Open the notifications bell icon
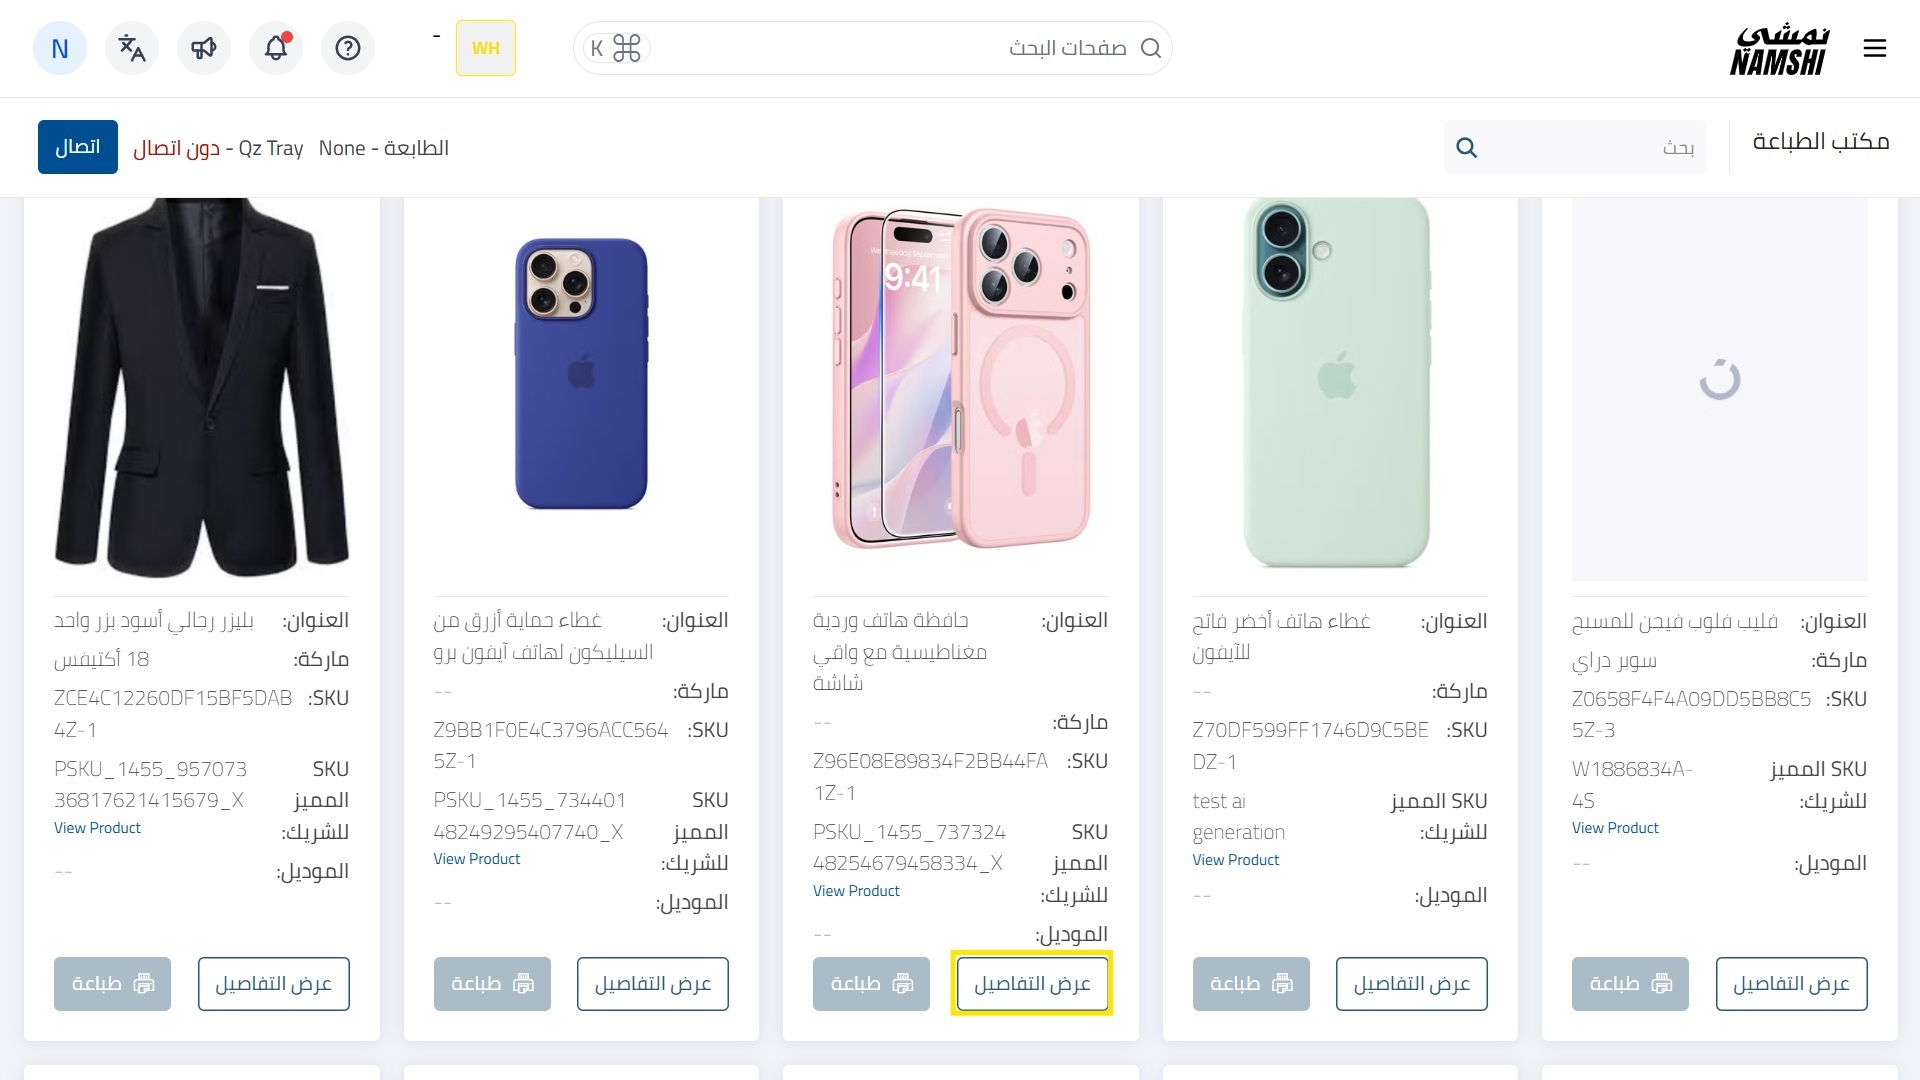Image resolution: width=1920 pixels, height=1080 pixels. 276,48
